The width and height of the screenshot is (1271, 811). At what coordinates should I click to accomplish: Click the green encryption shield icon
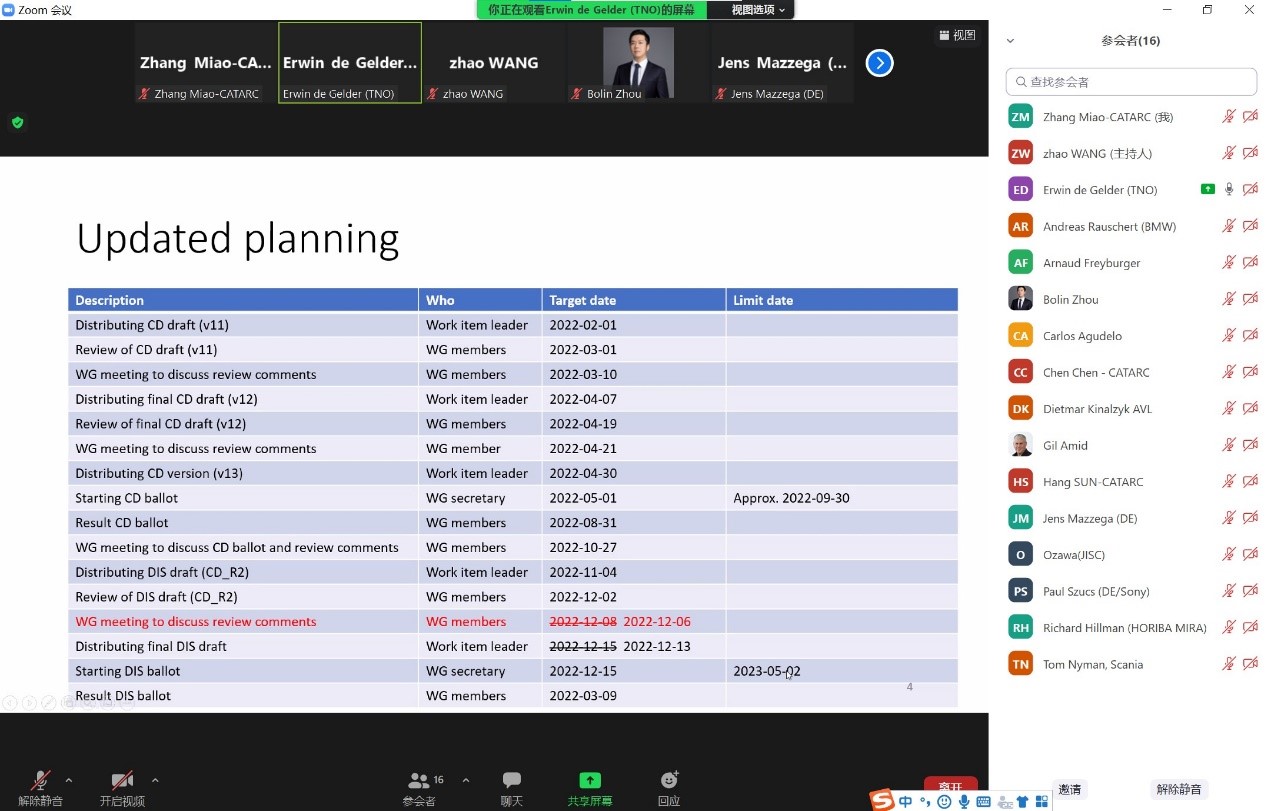17,123
